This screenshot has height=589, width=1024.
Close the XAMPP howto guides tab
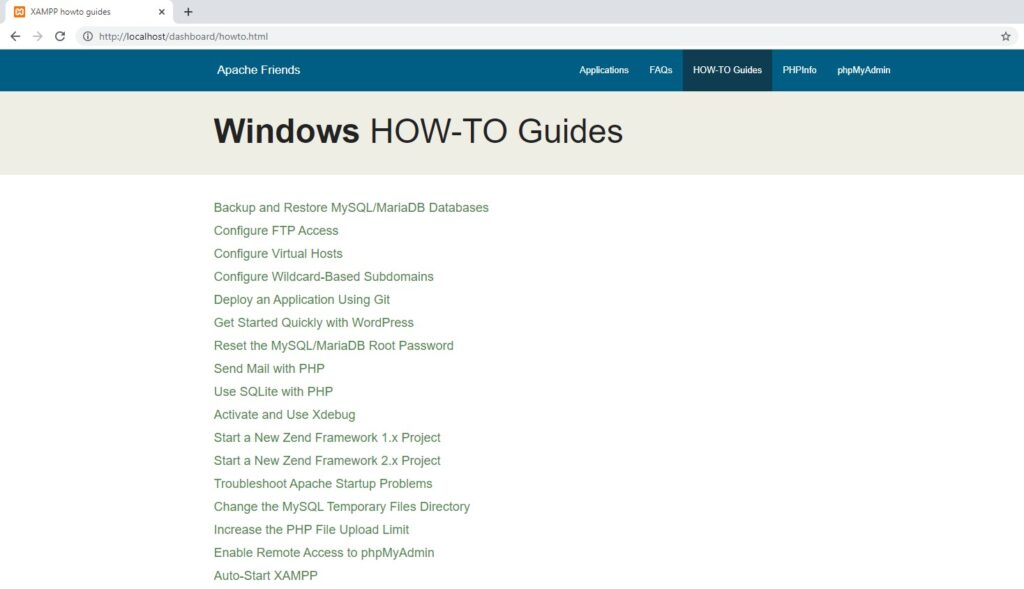[x=161, y=12]
